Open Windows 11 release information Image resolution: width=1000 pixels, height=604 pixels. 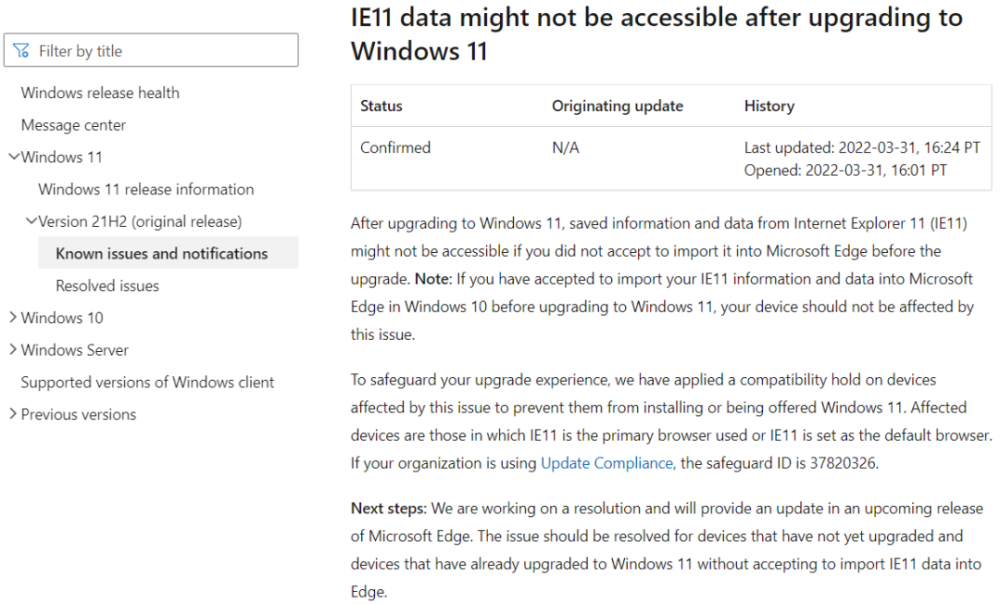tap(146, 189)
